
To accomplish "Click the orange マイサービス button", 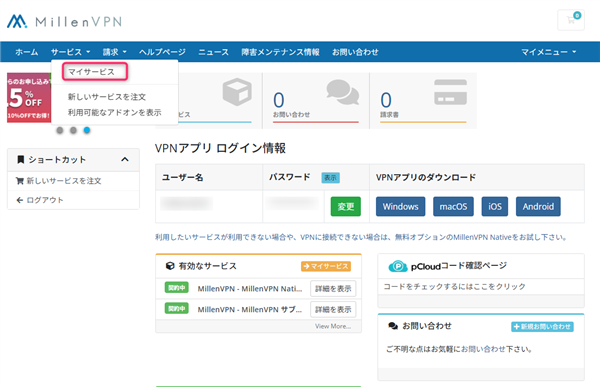I will [326, 266].
